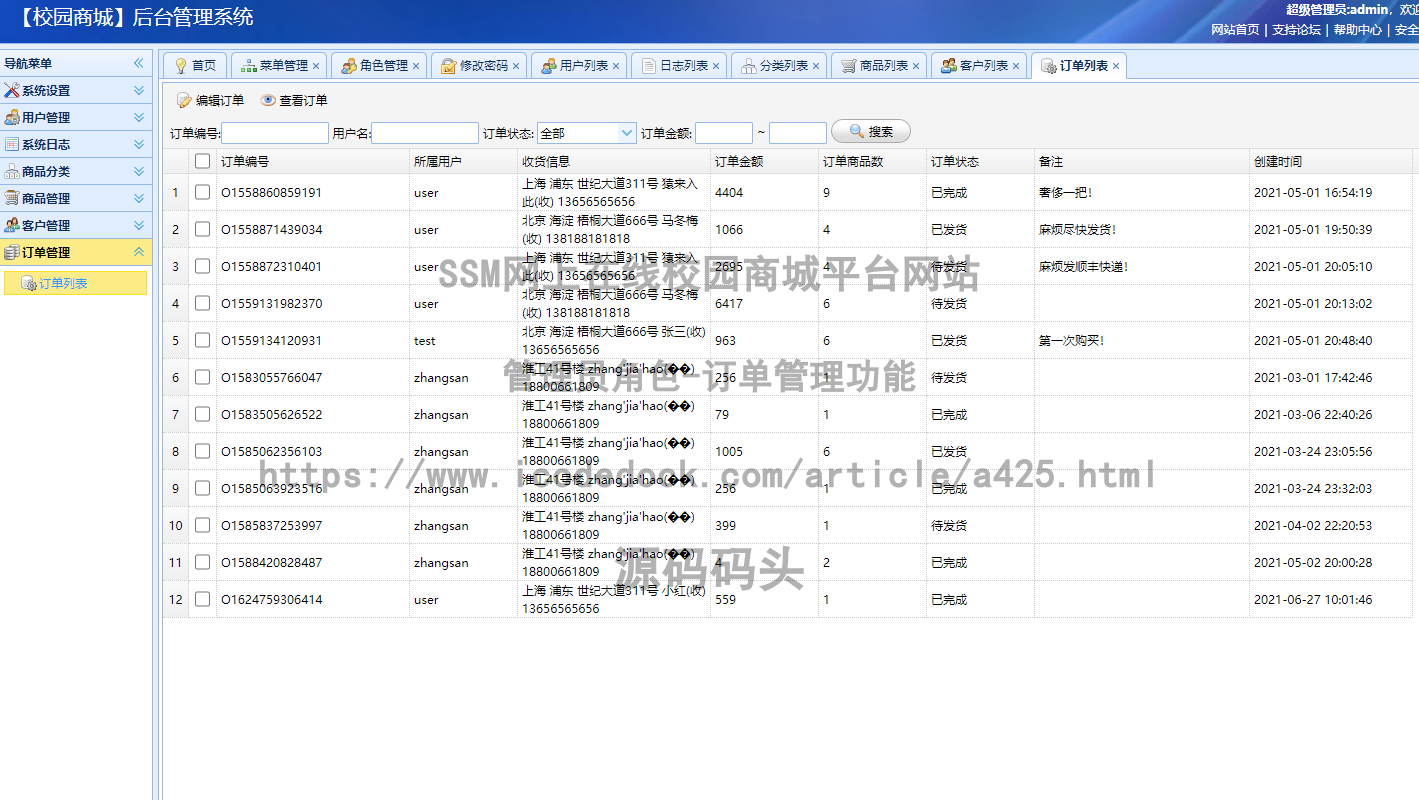Switch to the 商品列表 tab
The image size is (1419, 800).
[x=878, y=64]
